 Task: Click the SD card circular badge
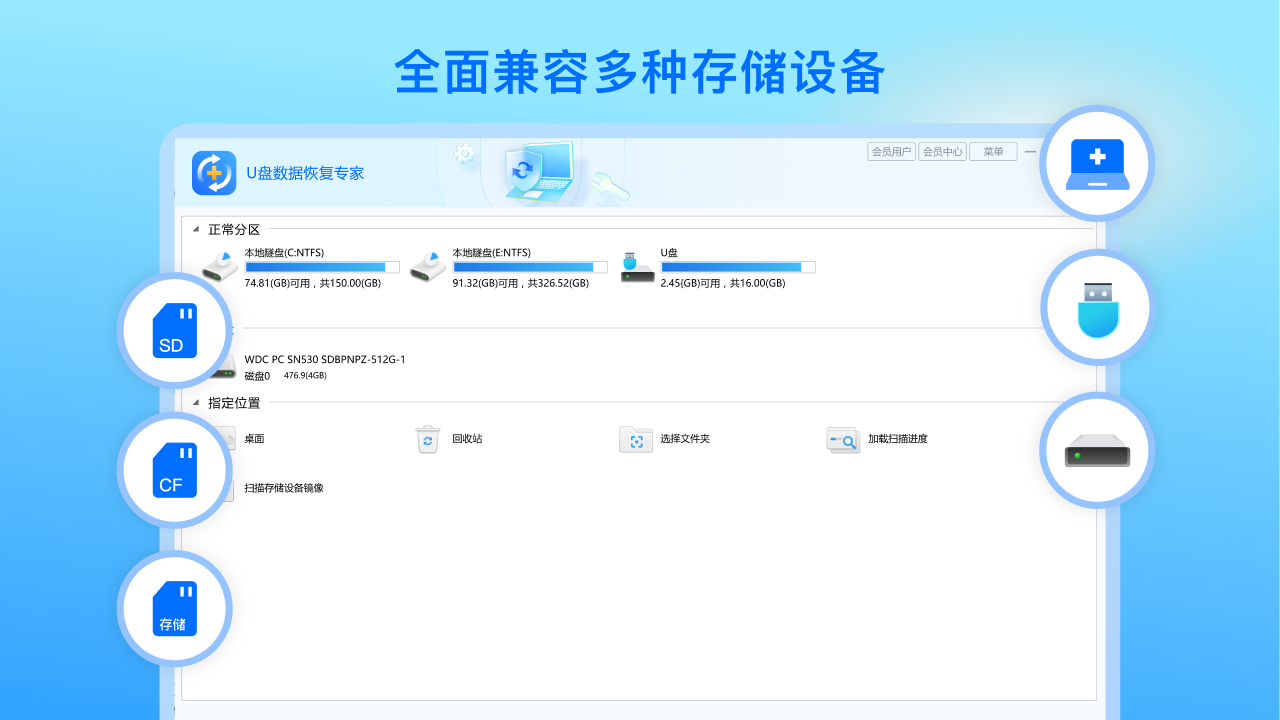[x=174, y=331]
